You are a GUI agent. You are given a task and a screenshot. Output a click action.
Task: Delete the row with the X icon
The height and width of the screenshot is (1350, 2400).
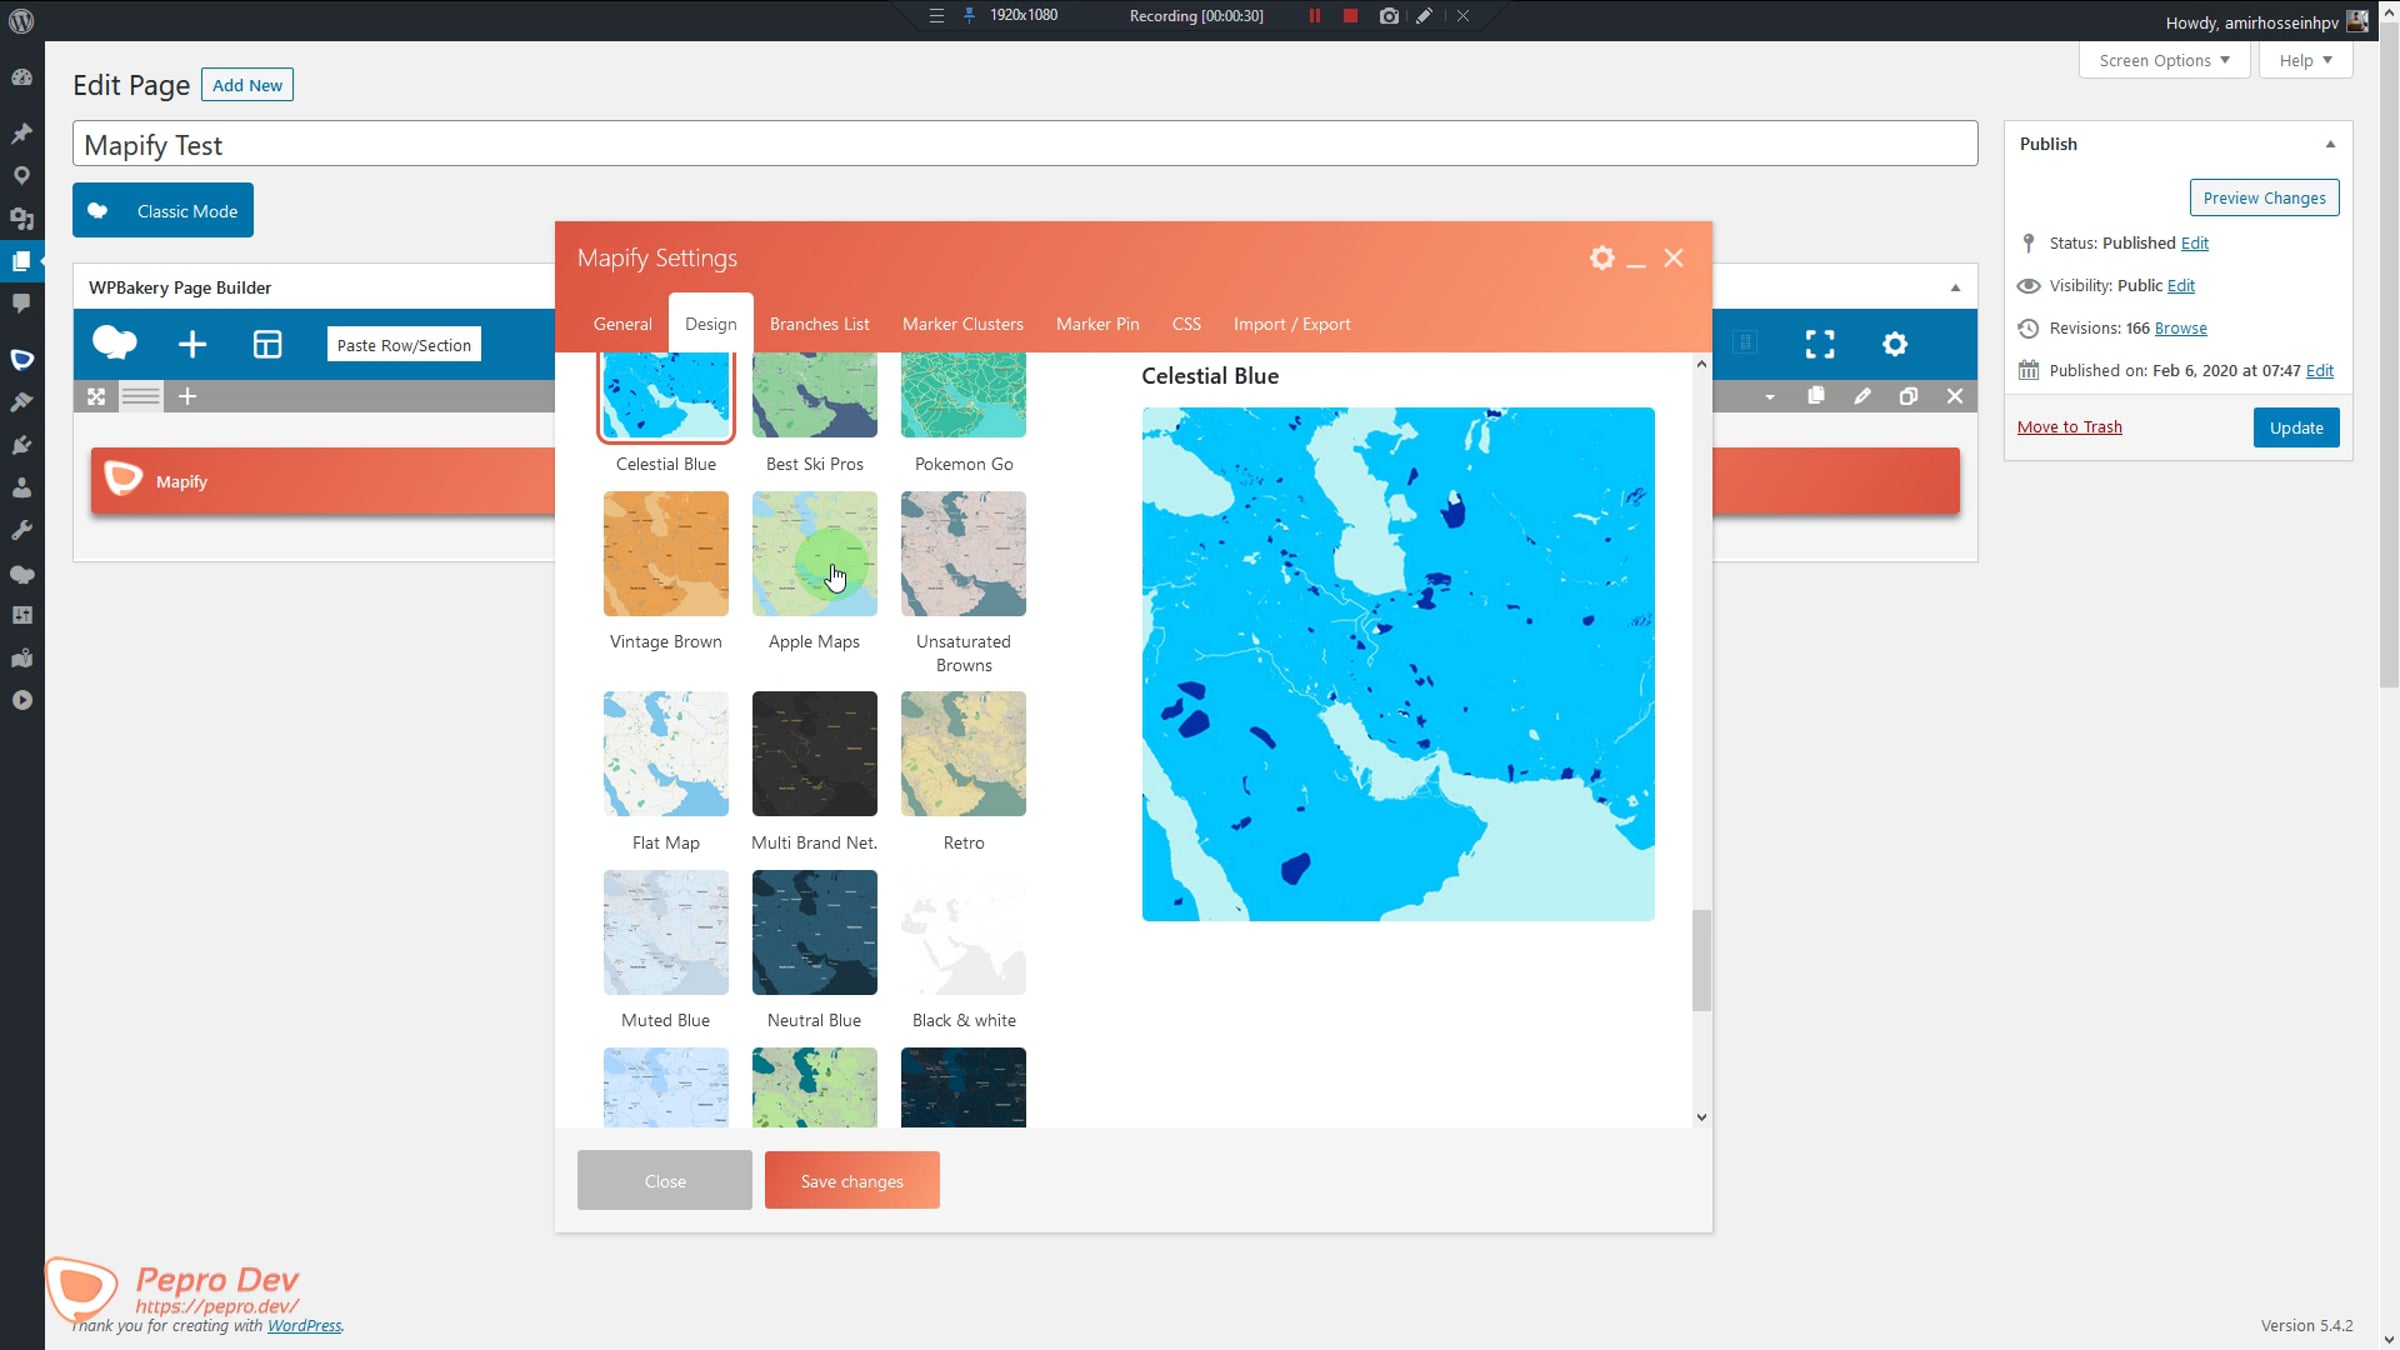[1955, 397]
